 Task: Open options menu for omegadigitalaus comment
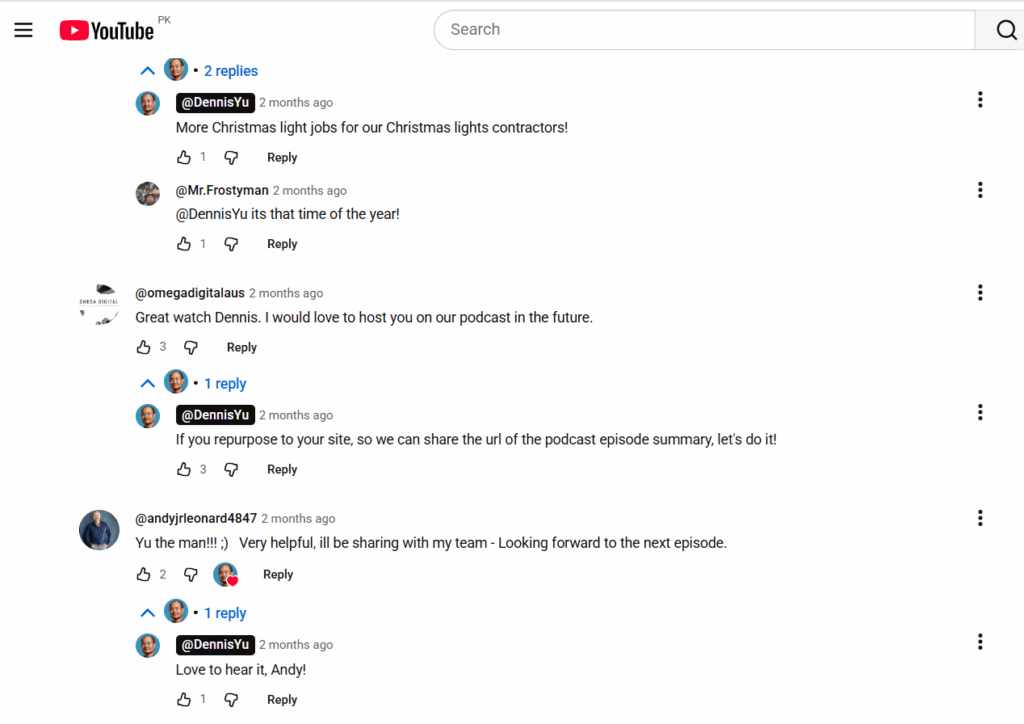click(980, 293)
